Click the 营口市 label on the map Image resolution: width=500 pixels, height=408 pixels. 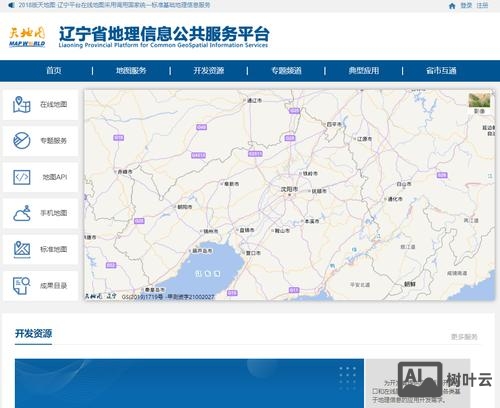pos(253,253)
